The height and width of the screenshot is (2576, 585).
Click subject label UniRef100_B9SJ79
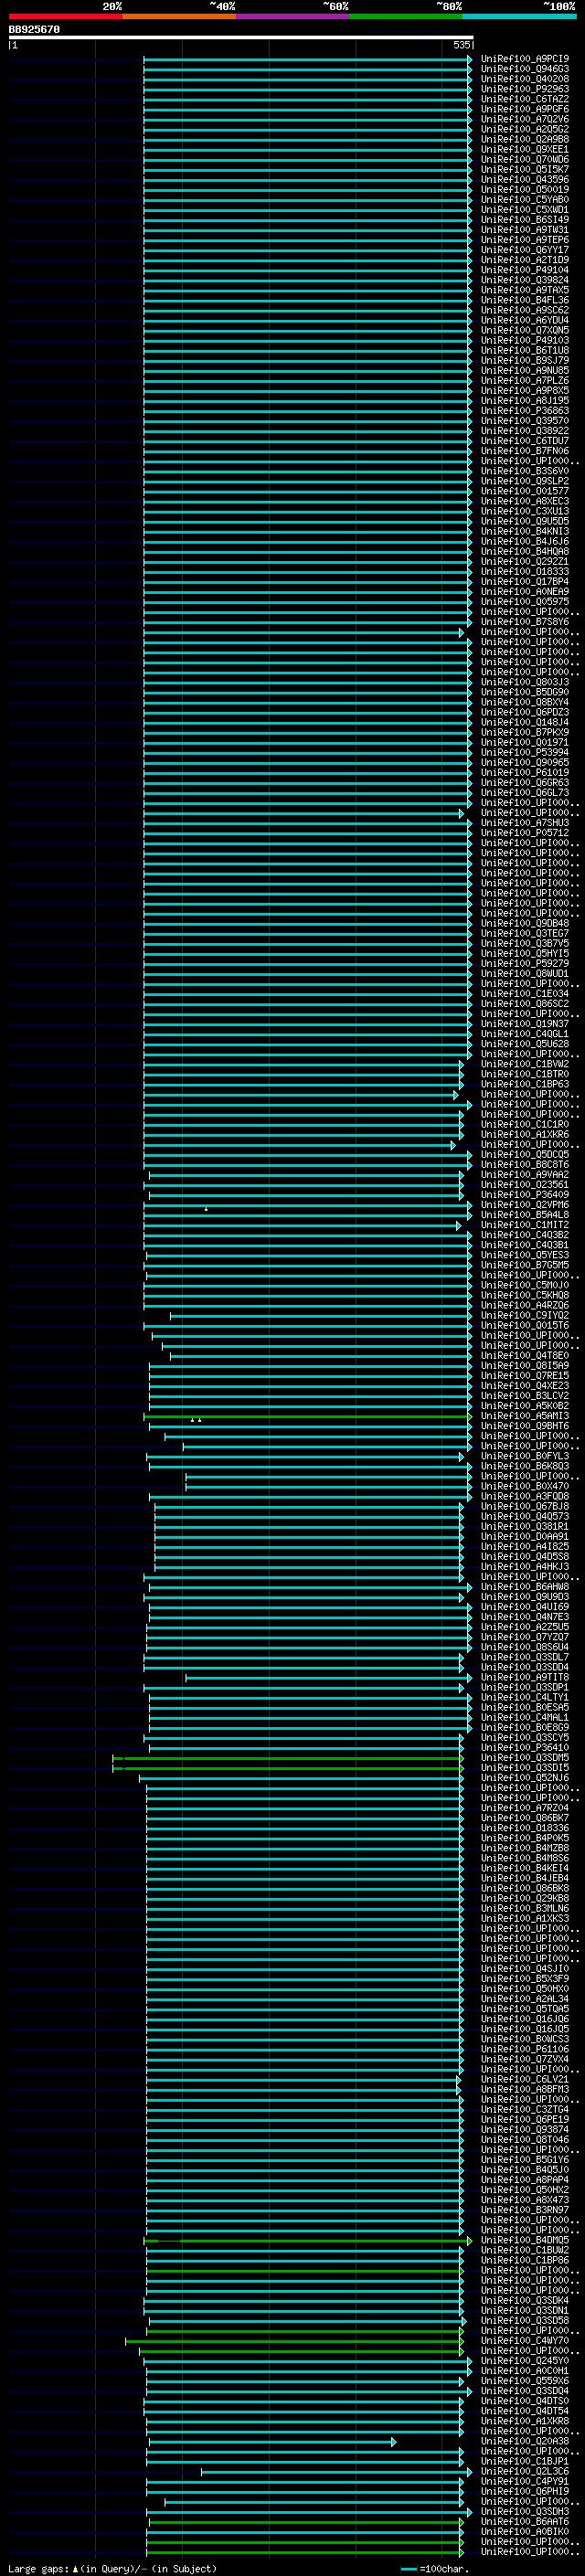(525, 360)
